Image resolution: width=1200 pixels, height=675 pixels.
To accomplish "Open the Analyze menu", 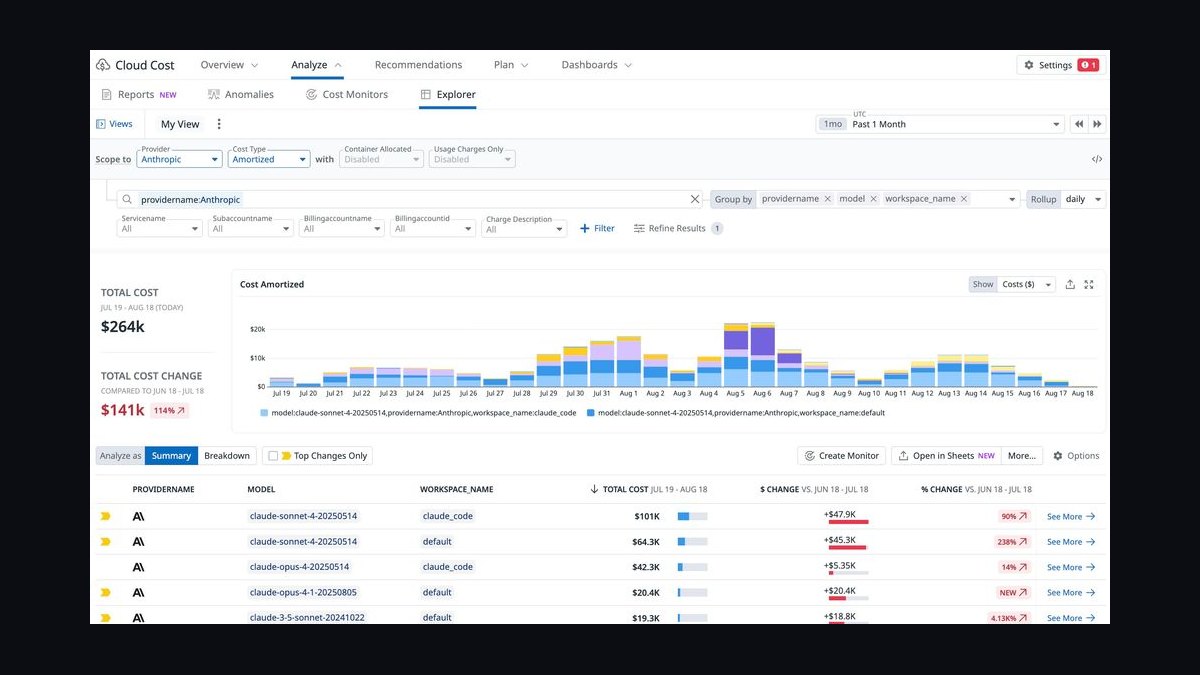I will 316,65.
